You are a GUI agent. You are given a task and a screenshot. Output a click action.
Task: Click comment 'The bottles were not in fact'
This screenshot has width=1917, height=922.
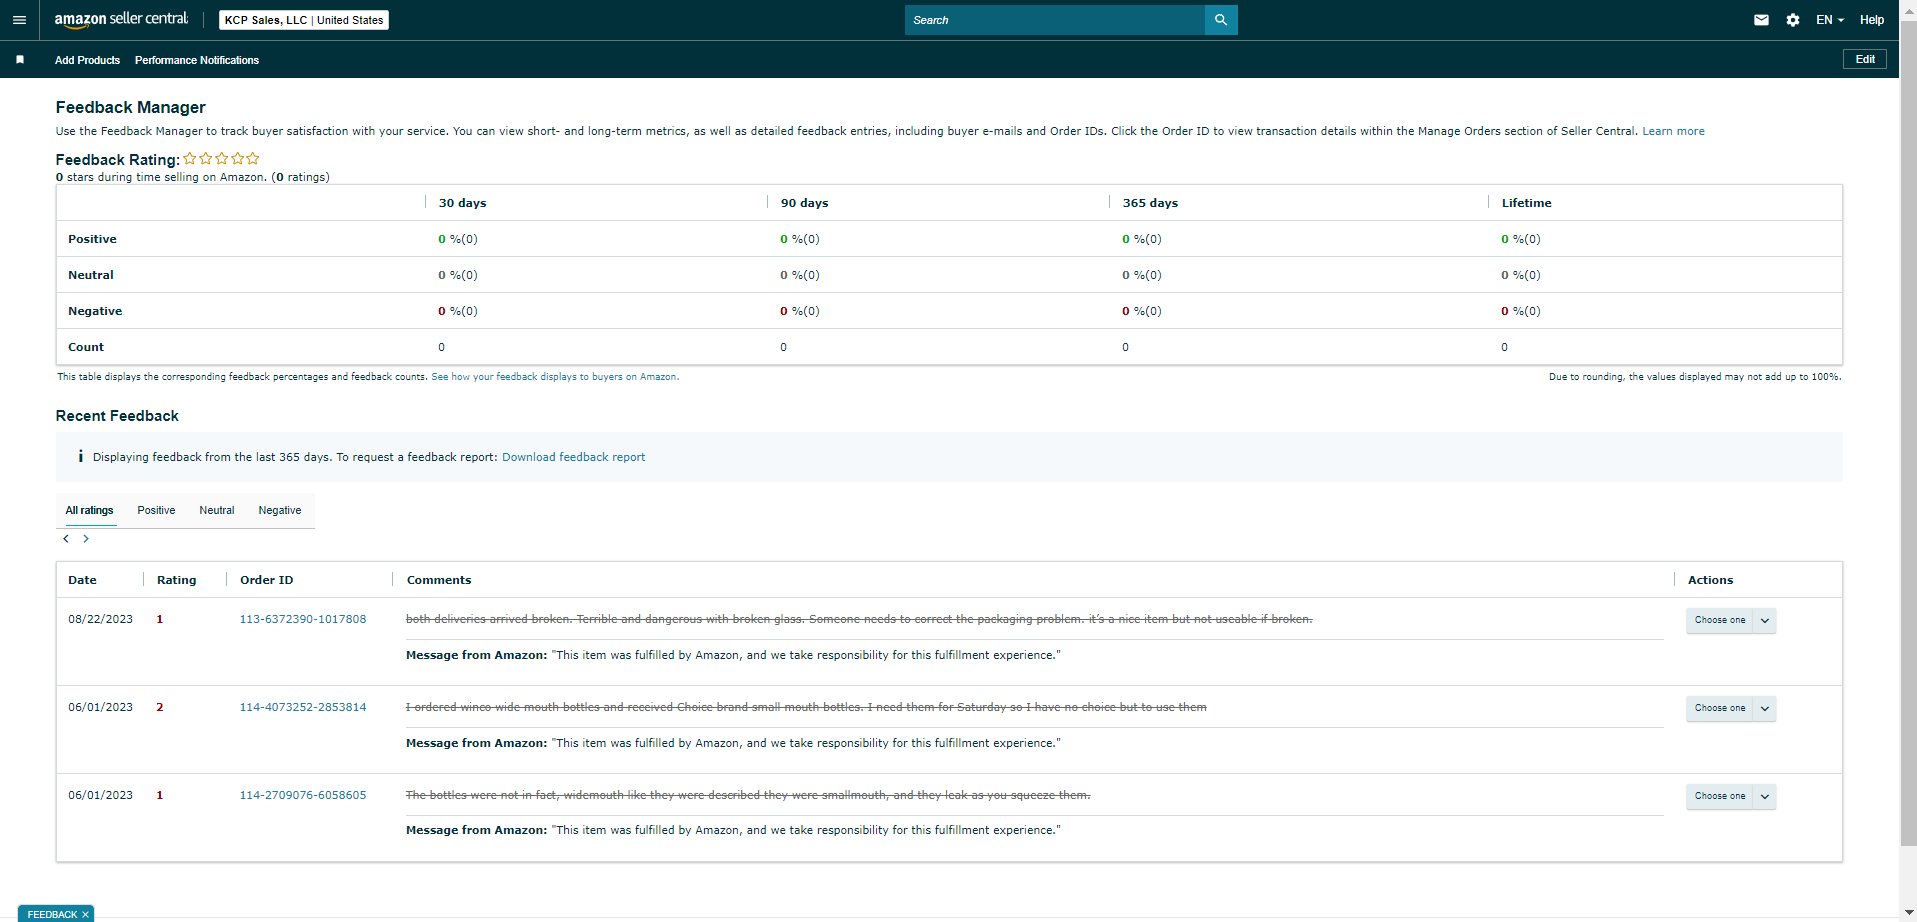point(748,795)
